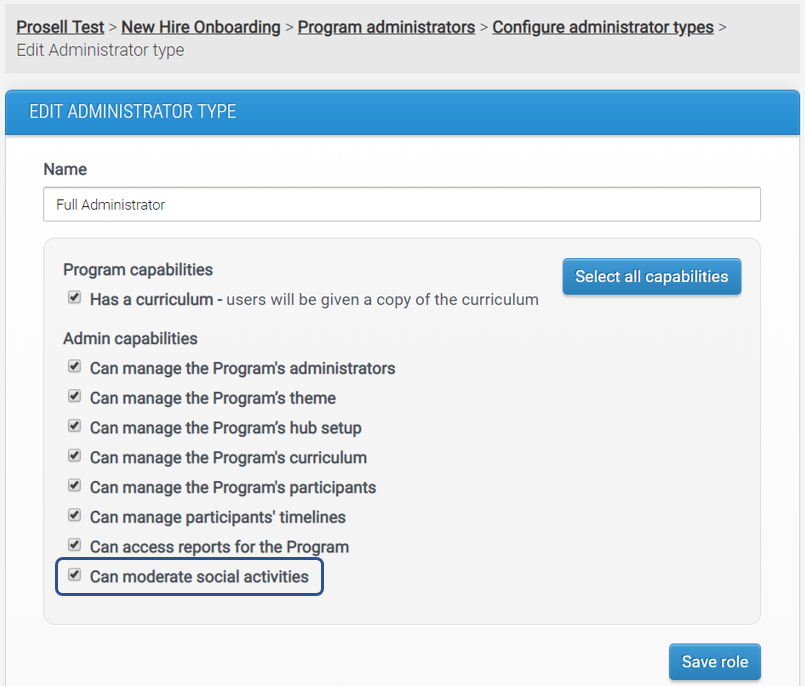The image size is (805, 686).
Task: Click the Name input field
Action: pos(401,204)
